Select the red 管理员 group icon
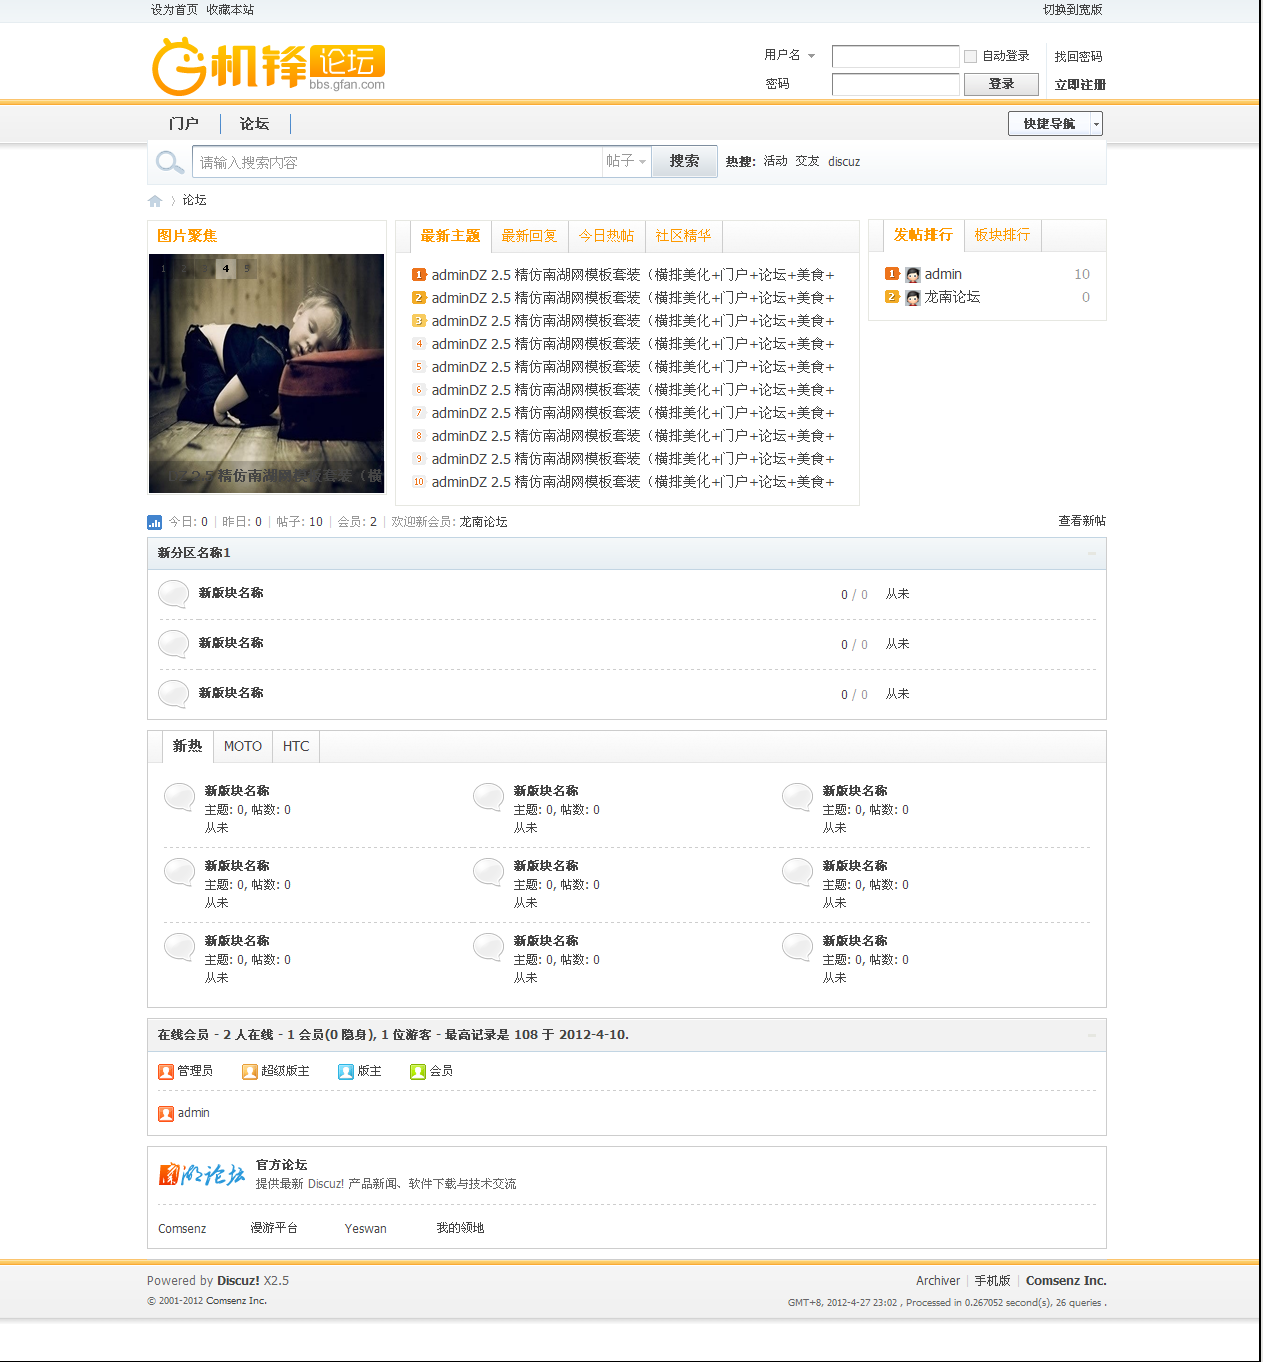 tap(165, 1071)
